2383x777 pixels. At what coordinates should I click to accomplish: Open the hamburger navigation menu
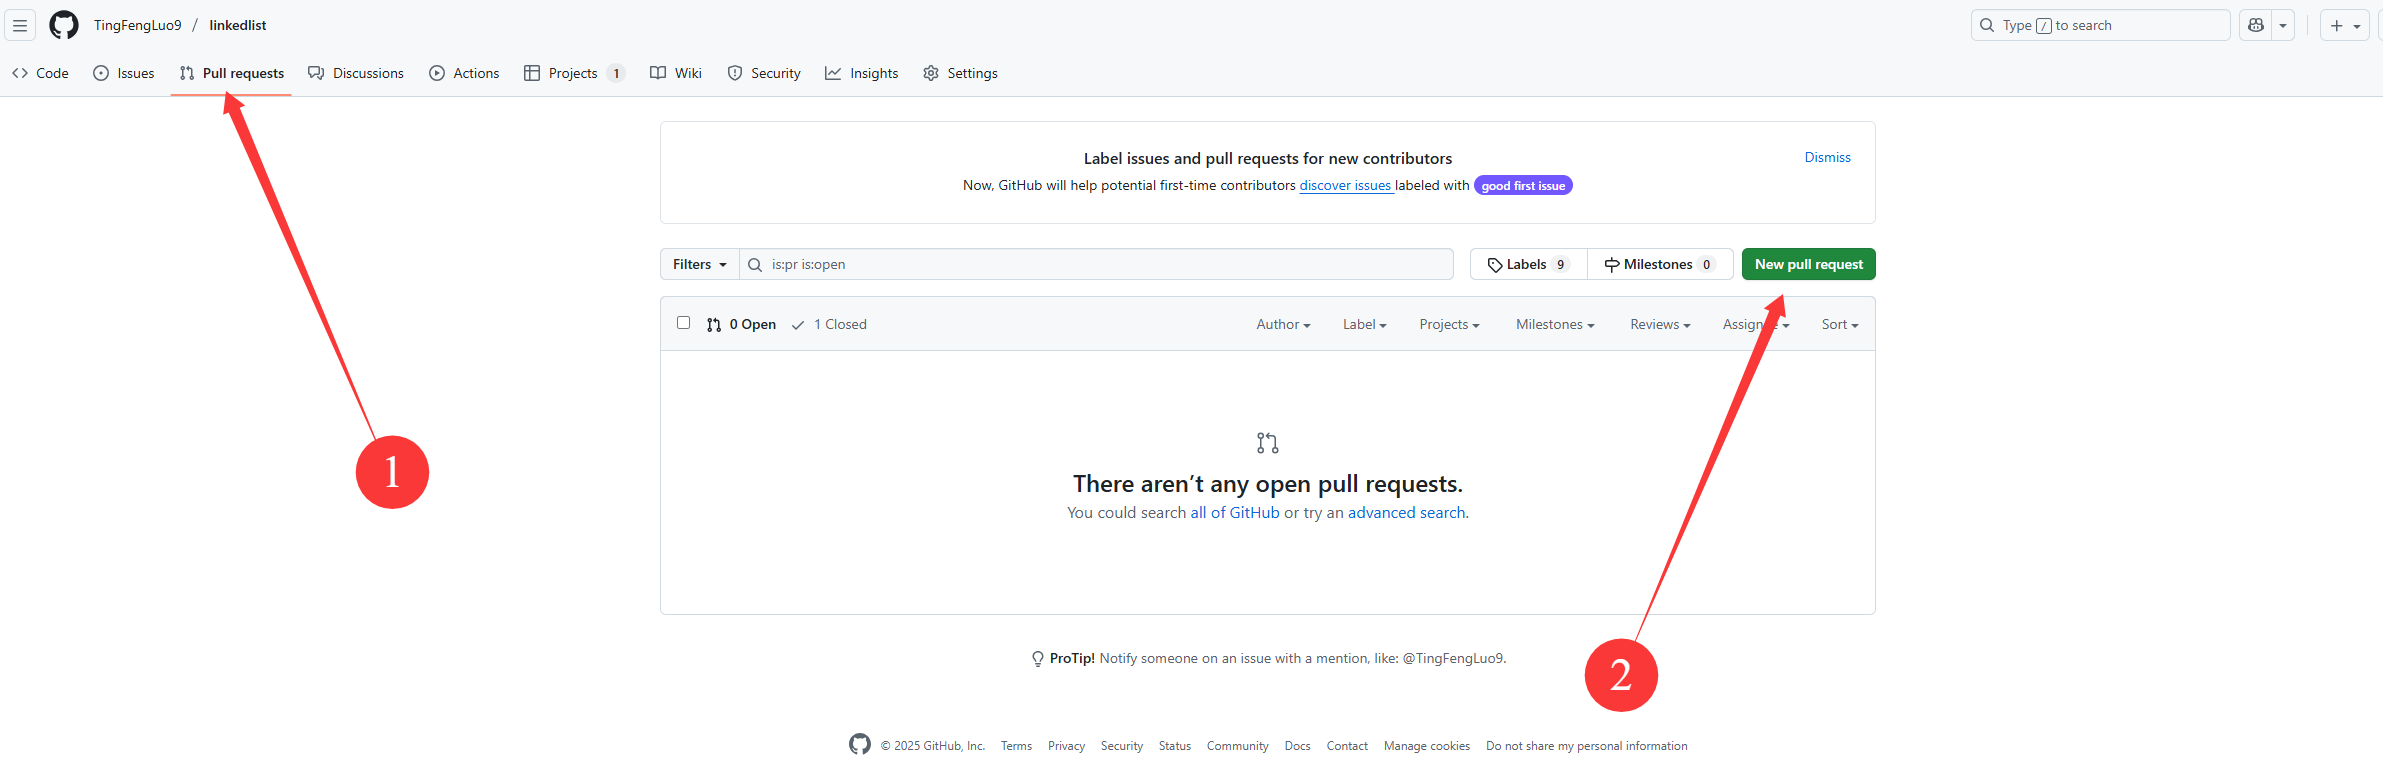(x=20, y=25)
